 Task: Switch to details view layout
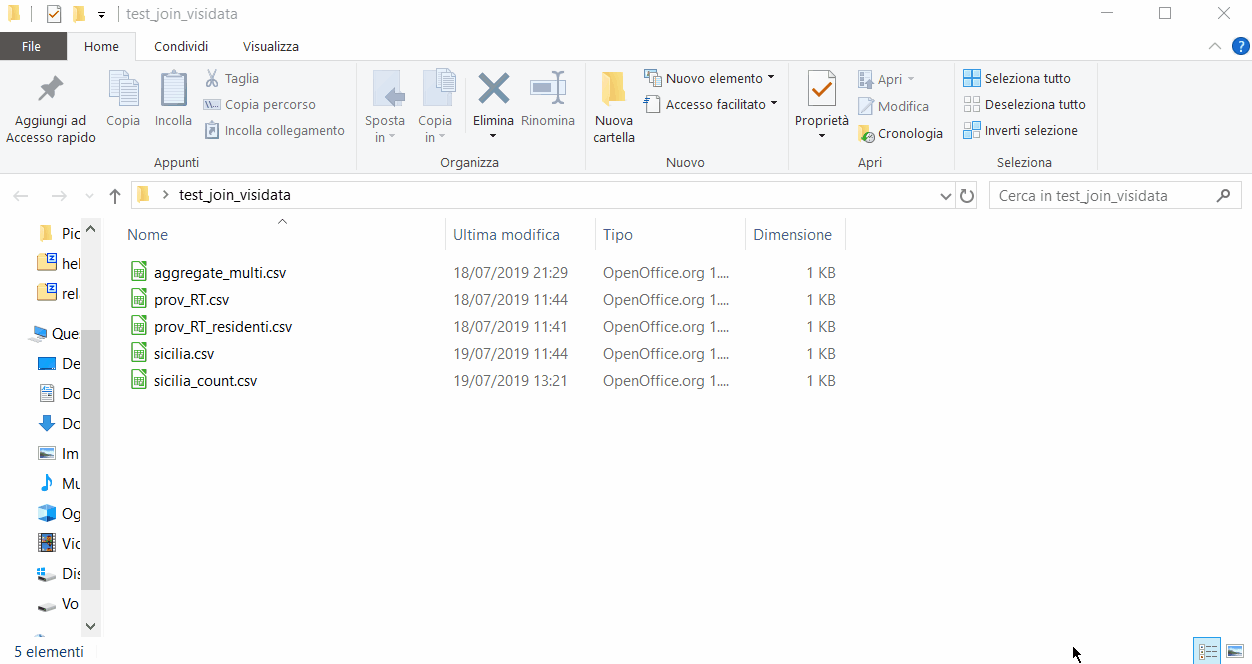point(1208,651)
